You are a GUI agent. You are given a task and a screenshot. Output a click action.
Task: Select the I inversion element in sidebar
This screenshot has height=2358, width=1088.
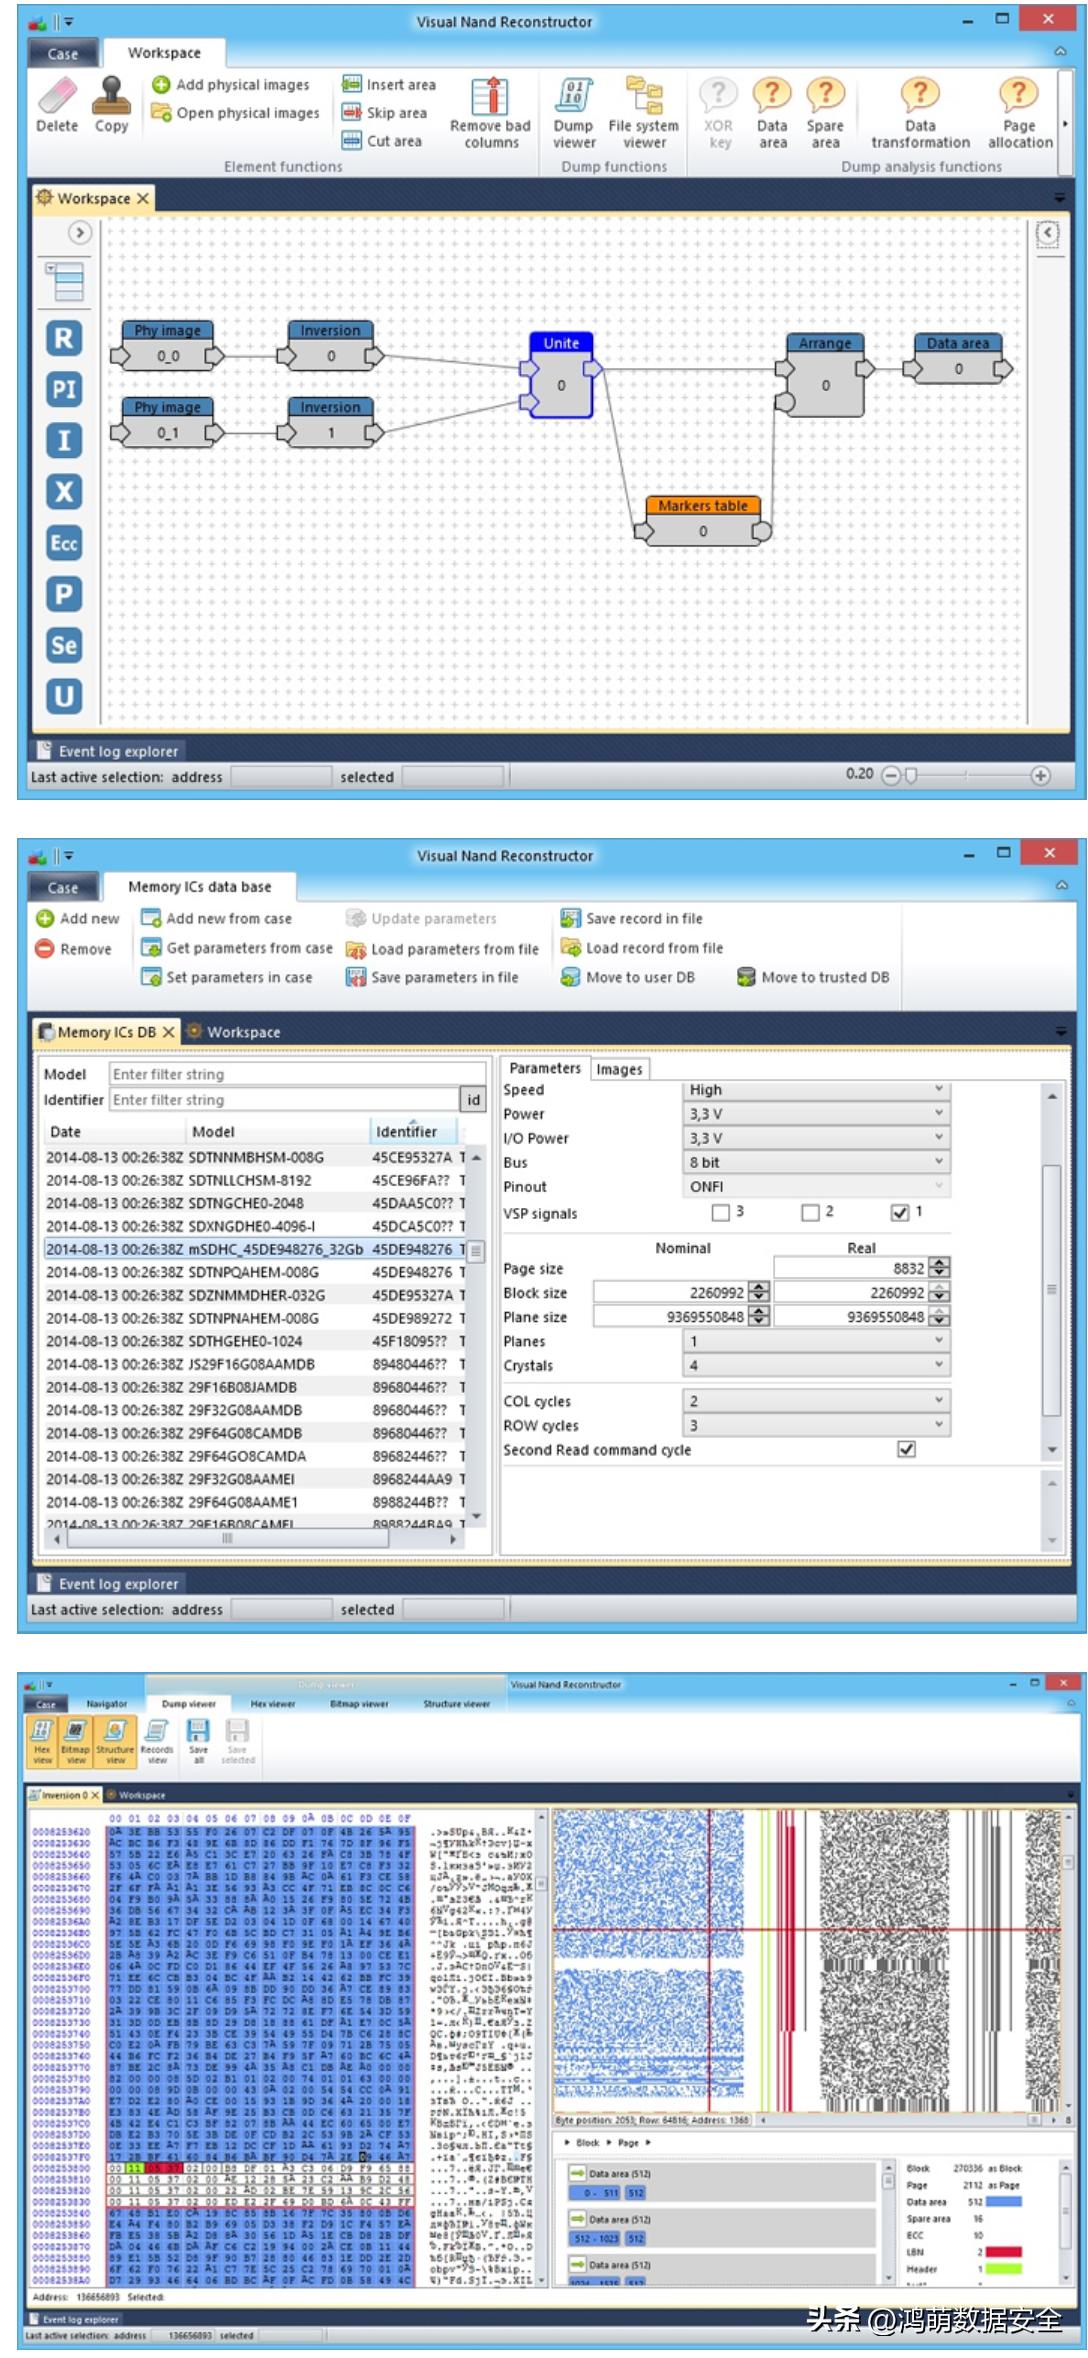coord(64,440)
